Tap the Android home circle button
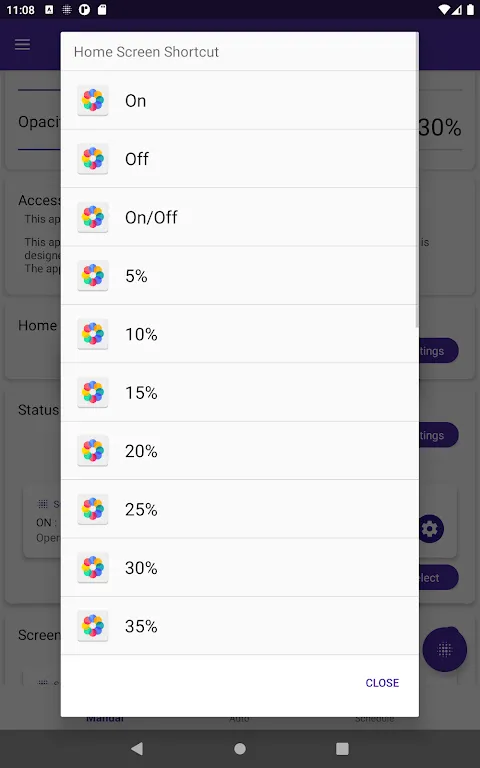 tap(240, 748)
